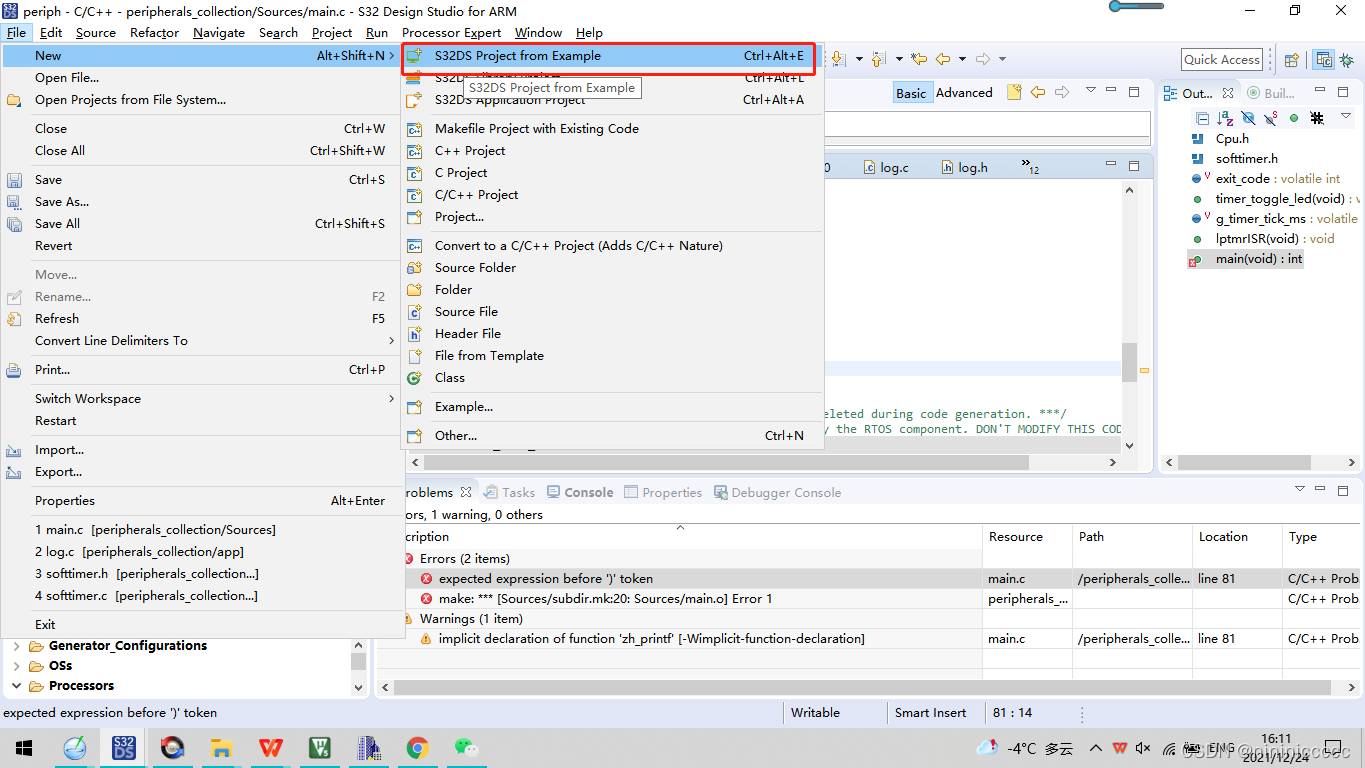Toggle hide fields in Outline

pyautogui.click(x=1248, y=118)
